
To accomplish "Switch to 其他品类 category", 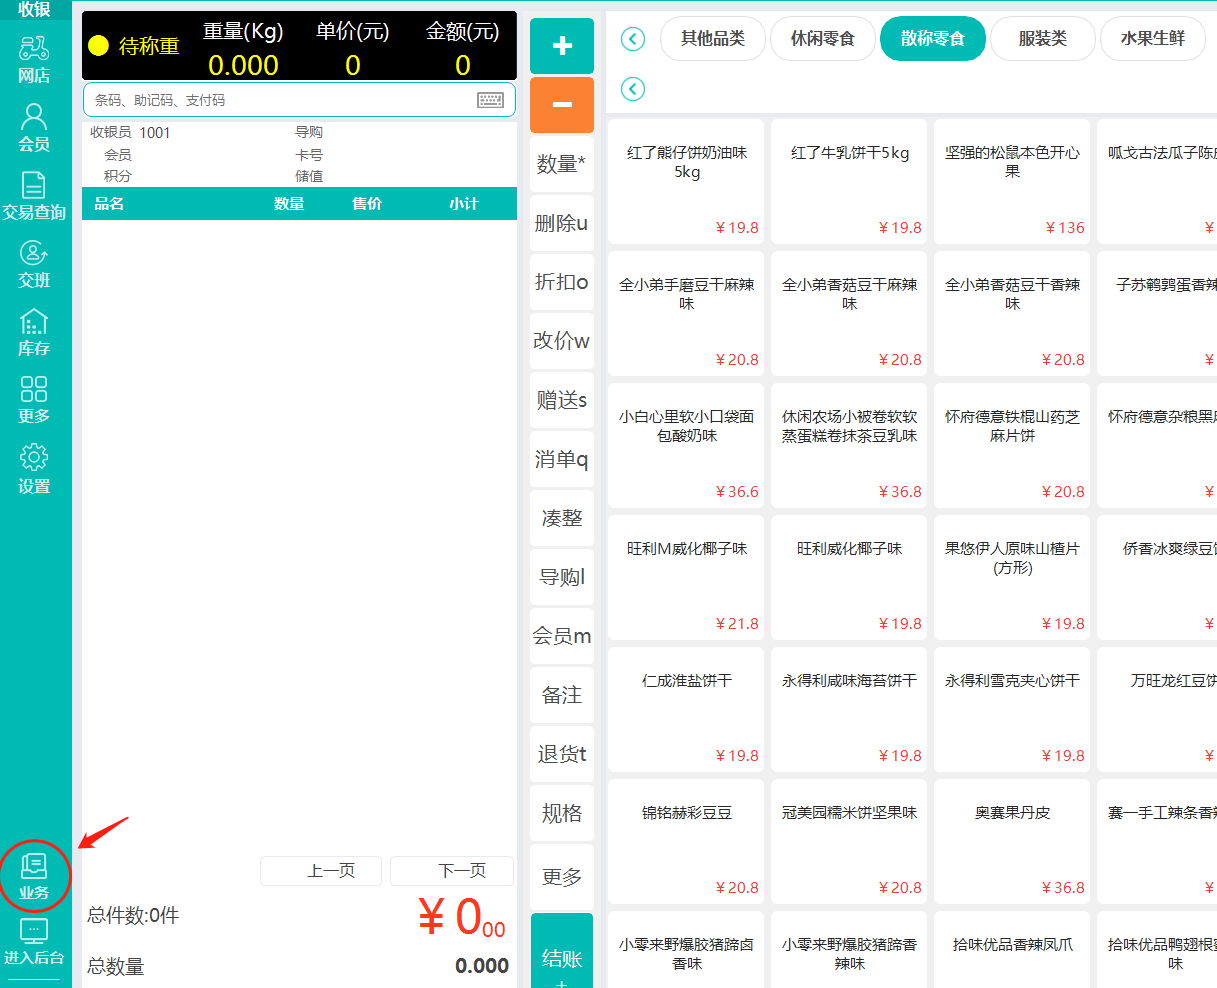I will (713, 39).
